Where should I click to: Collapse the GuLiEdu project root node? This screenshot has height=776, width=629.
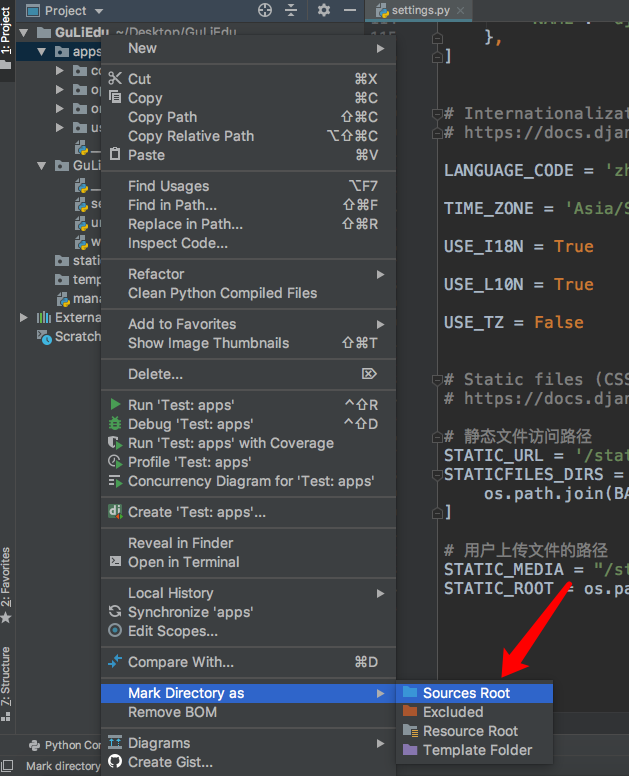23,33
